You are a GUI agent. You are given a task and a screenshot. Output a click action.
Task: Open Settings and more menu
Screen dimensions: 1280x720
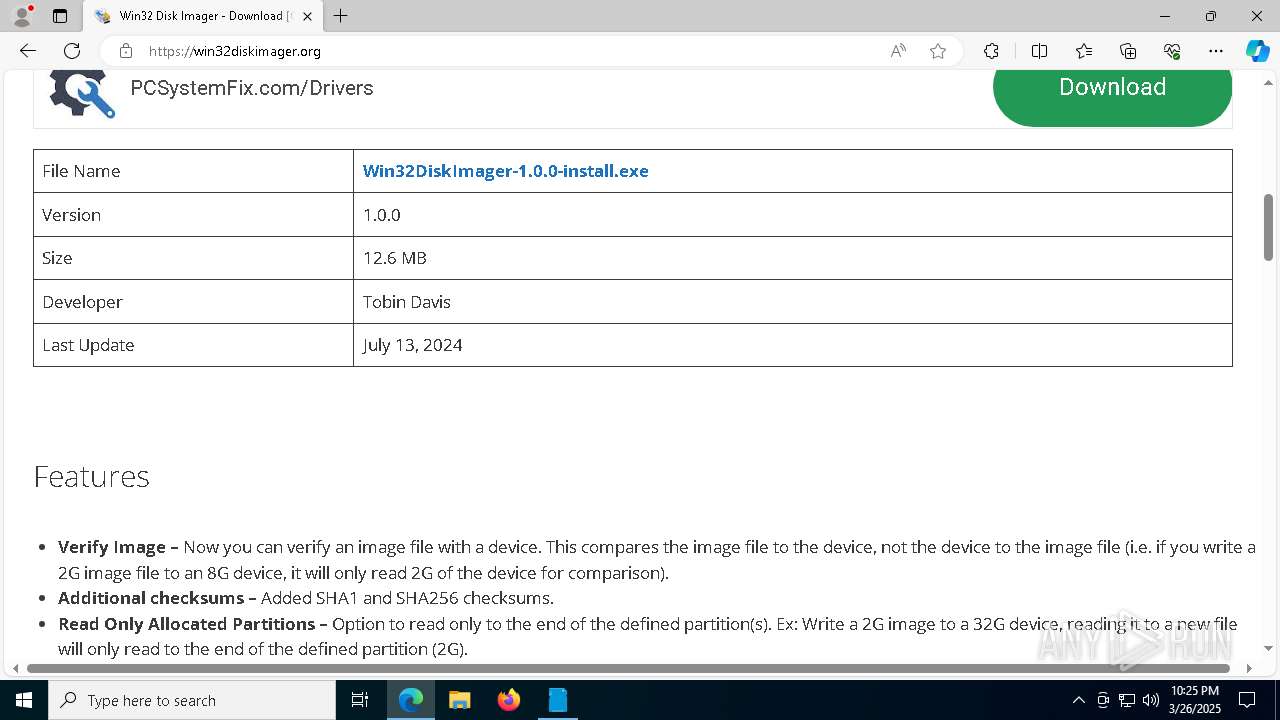click(x=1216, y=51)
